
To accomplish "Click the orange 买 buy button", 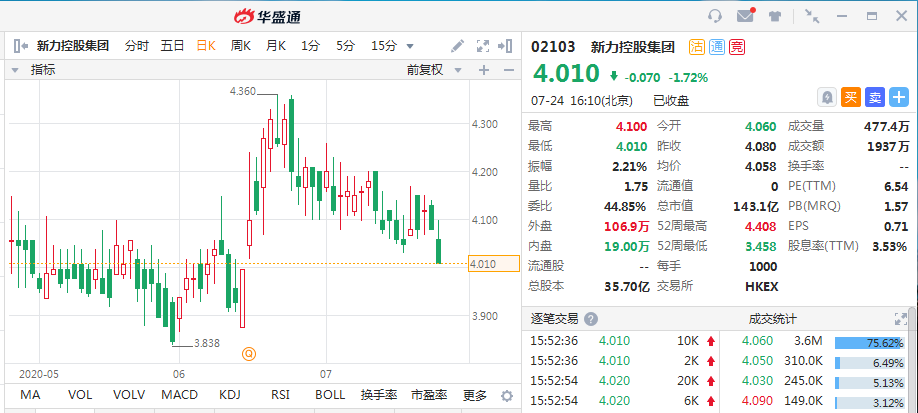I will 851,97.
